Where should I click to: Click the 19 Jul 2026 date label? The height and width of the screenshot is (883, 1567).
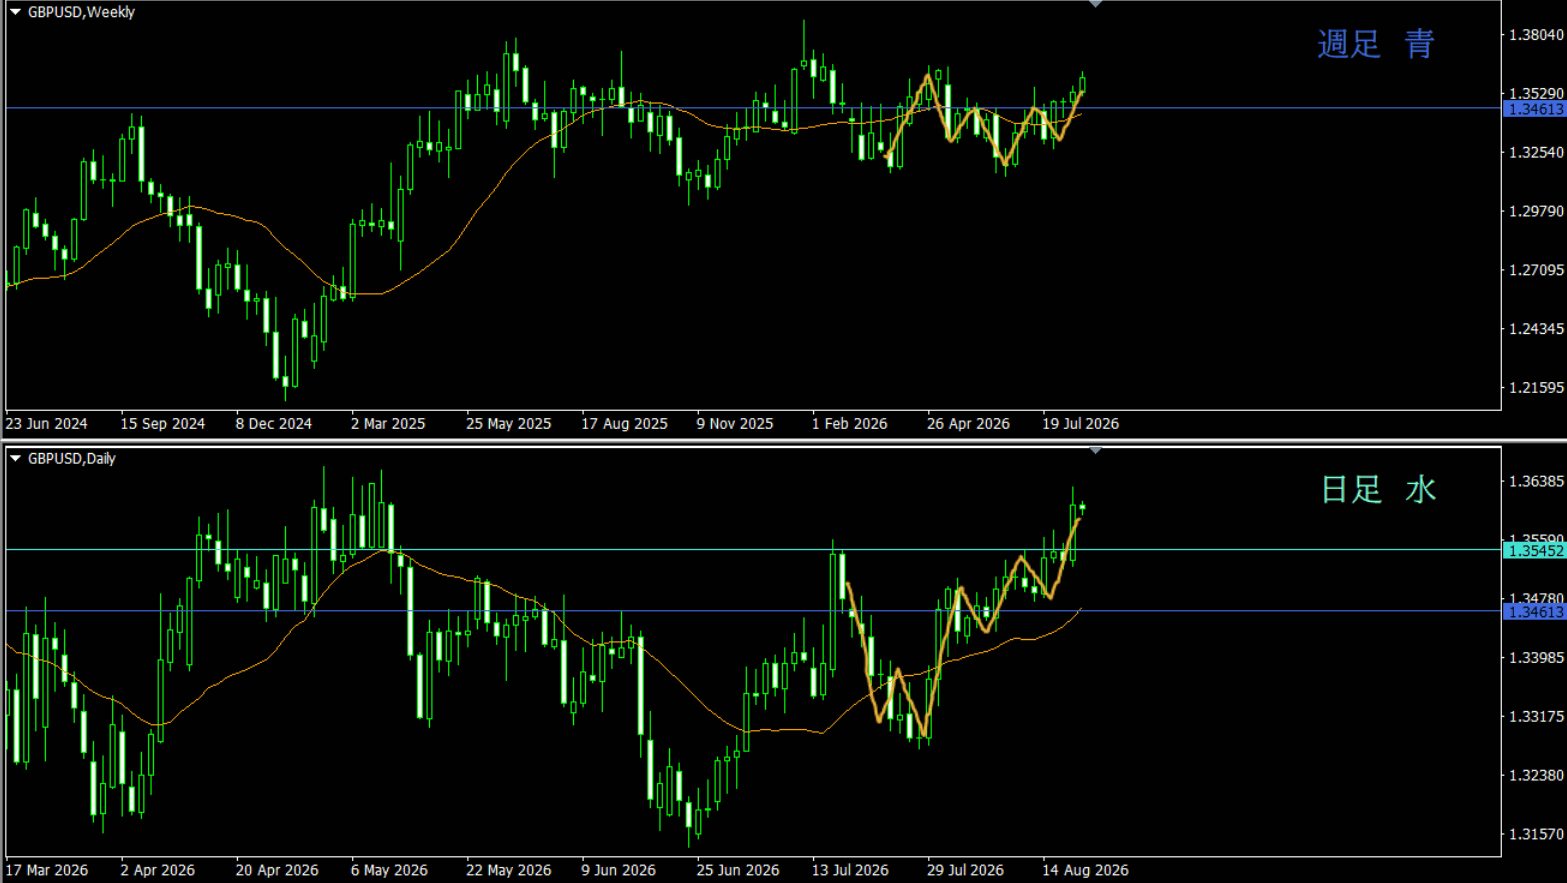point(1080,424)
